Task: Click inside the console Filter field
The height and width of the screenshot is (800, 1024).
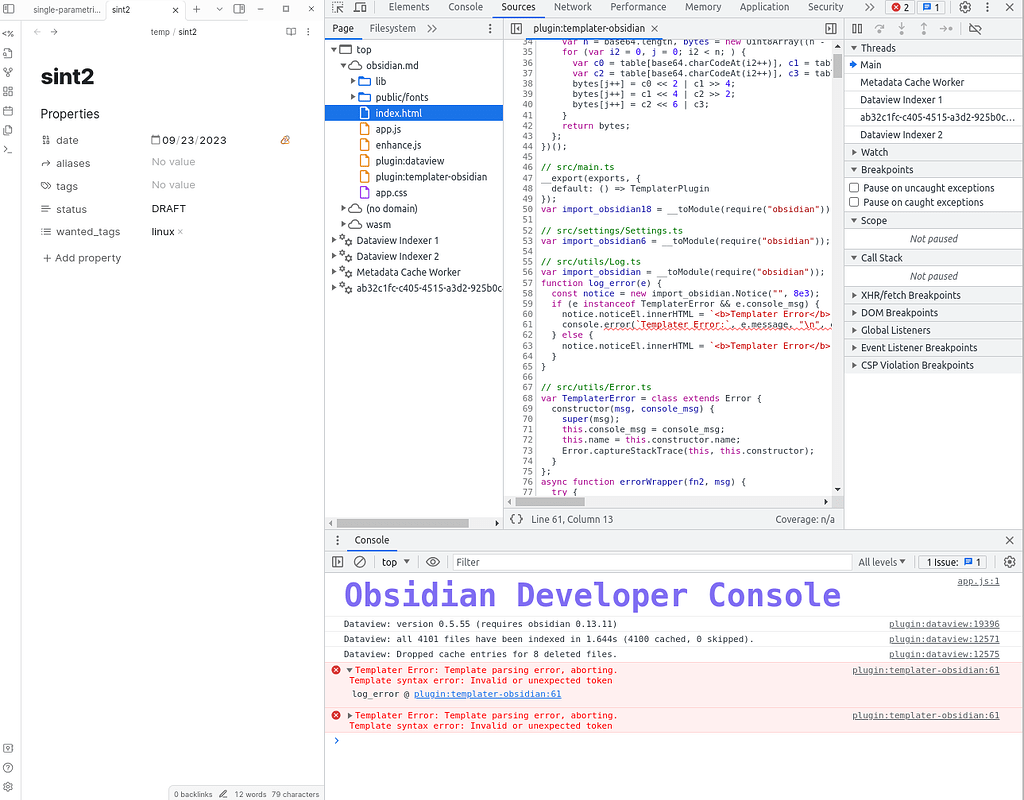Action: (x=550, y=561)
